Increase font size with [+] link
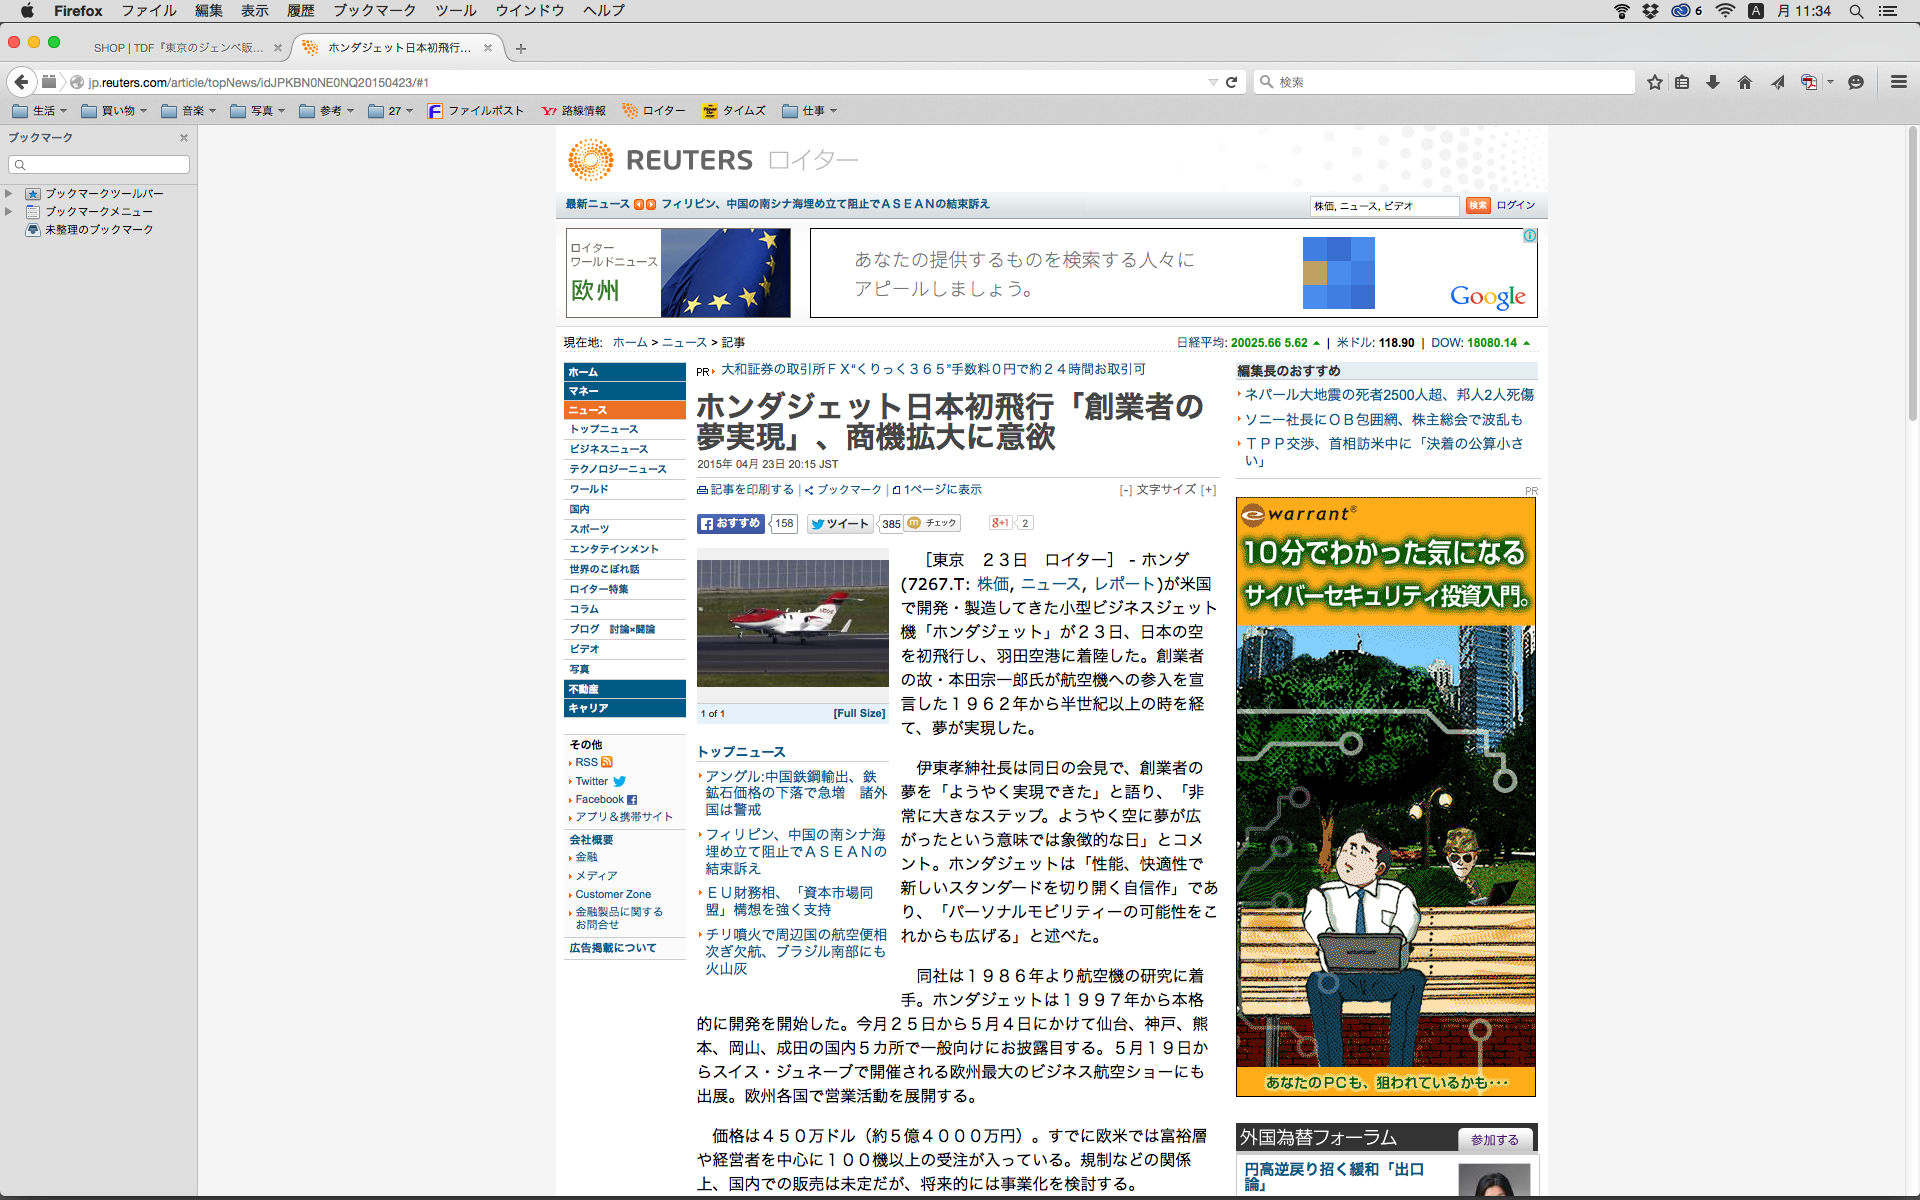 (x=1208, y=490)
